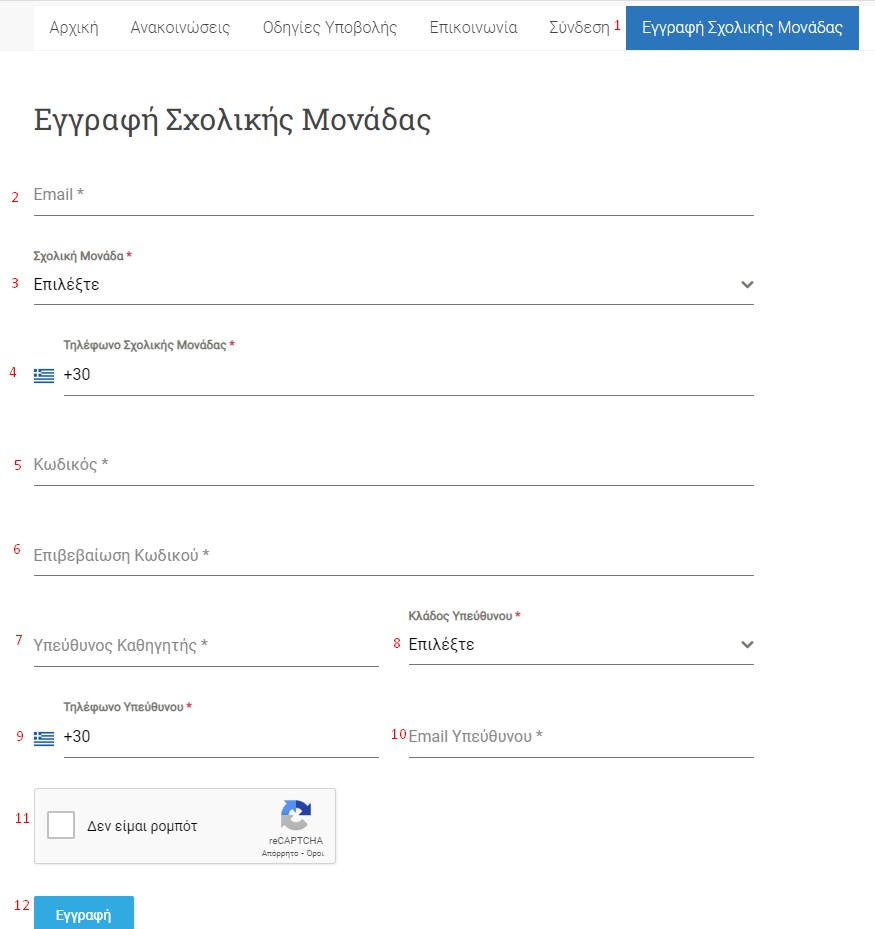
Task: Open the reCAPTCHA Όροι link
Action: coord(313,854)
